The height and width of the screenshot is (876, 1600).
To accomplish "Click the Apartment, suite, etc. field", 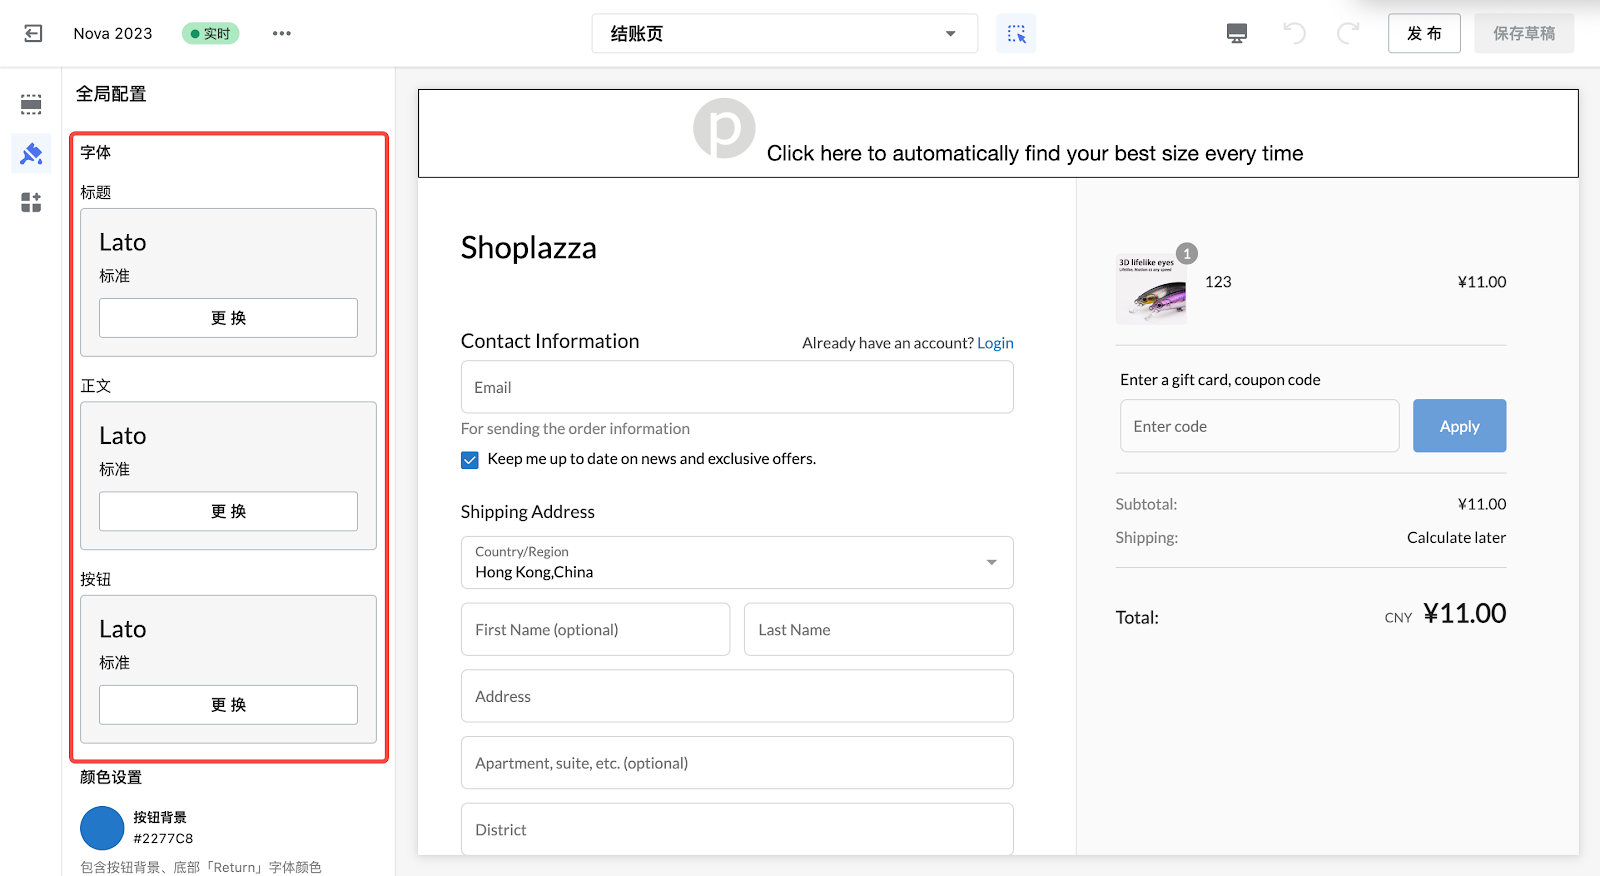I will [x=737, y=763].
